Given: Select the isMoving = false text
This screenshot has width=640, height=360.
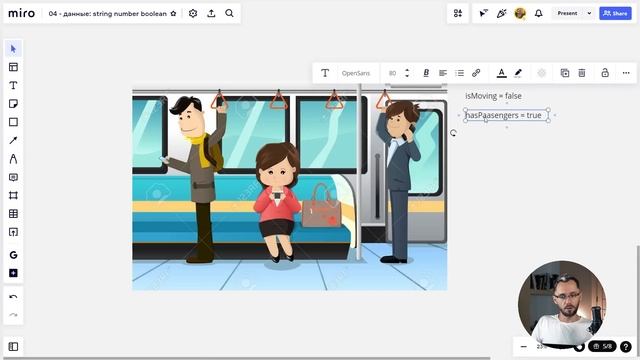Looking at the screenshot, I should tap(493, 96).
